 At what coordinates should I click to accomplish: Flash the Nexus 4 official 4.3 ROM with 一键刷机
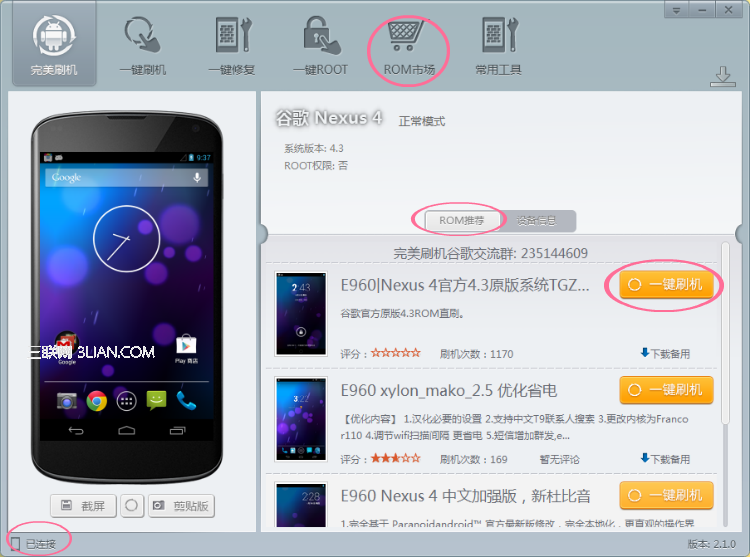pyautogui.click(x=666, y=285)
